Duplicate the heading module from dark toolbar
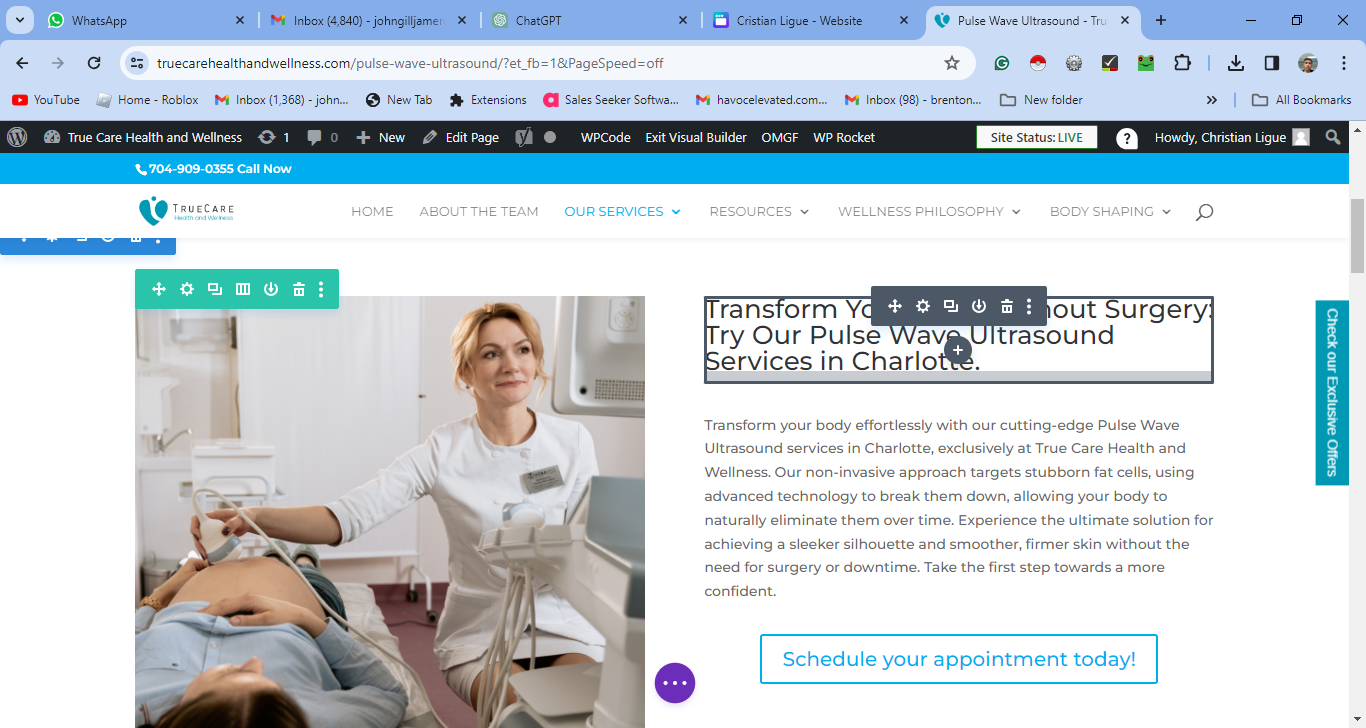 coord(951,306)
